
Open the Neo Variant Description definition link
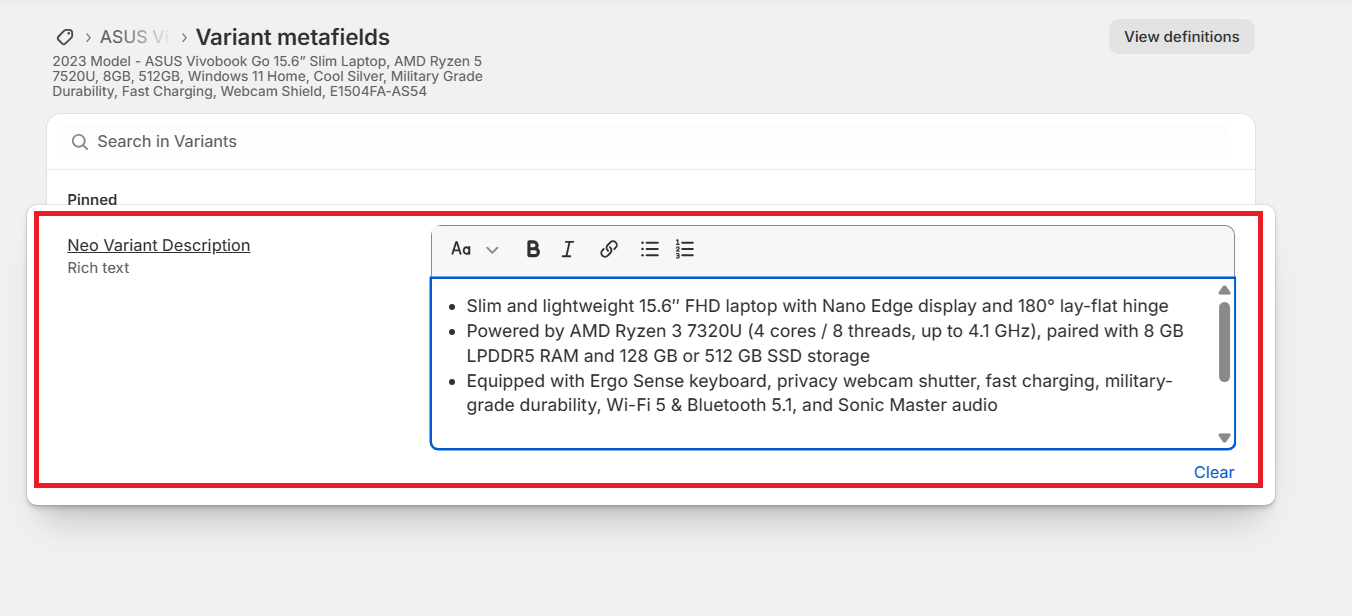pos(159,245)
